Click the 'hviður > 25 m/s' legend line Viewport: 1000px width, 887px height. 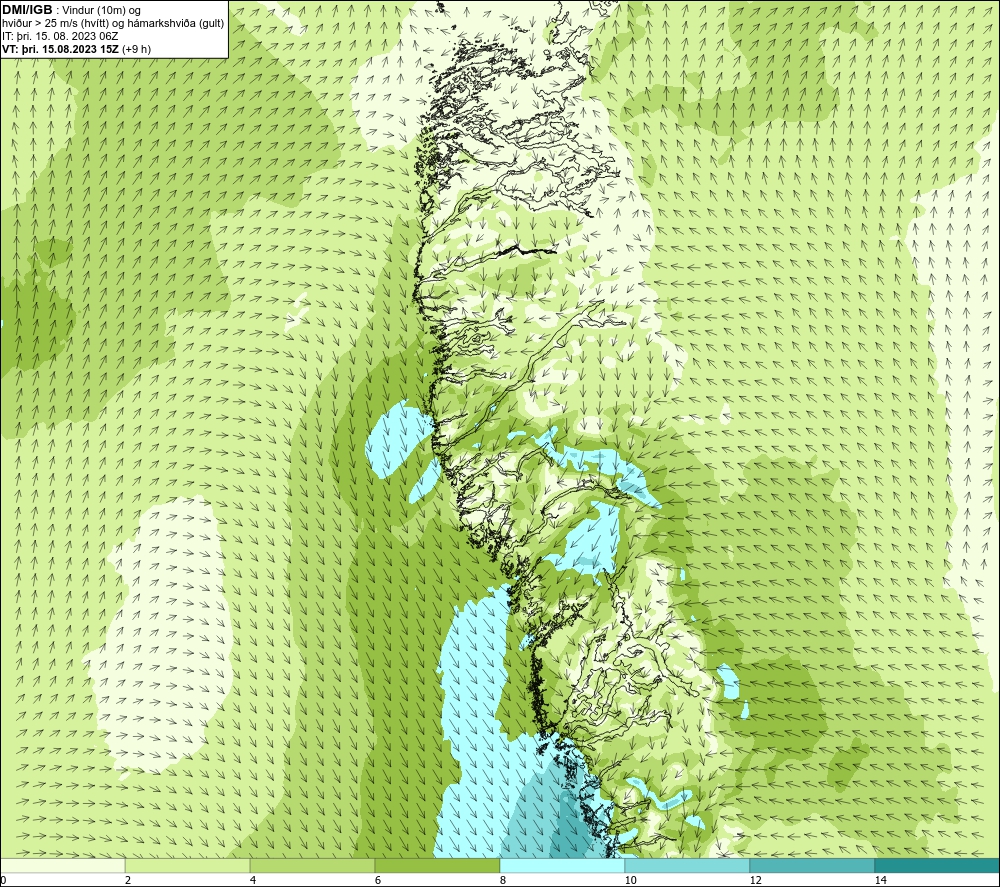pyautogui.click(x=113, y=23)
